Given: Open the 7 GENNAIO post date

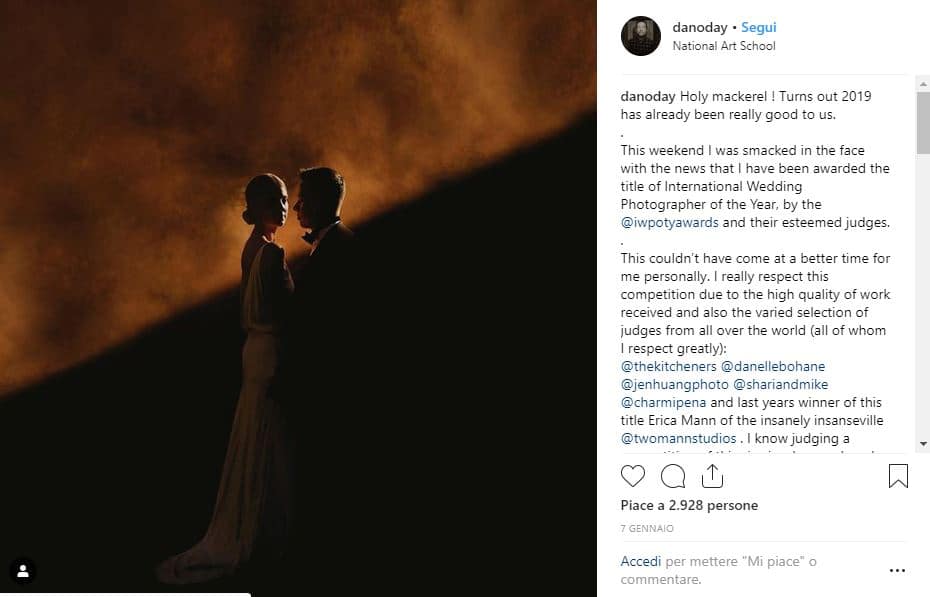Looking at the screenshot, I should (x=647, y=528).
